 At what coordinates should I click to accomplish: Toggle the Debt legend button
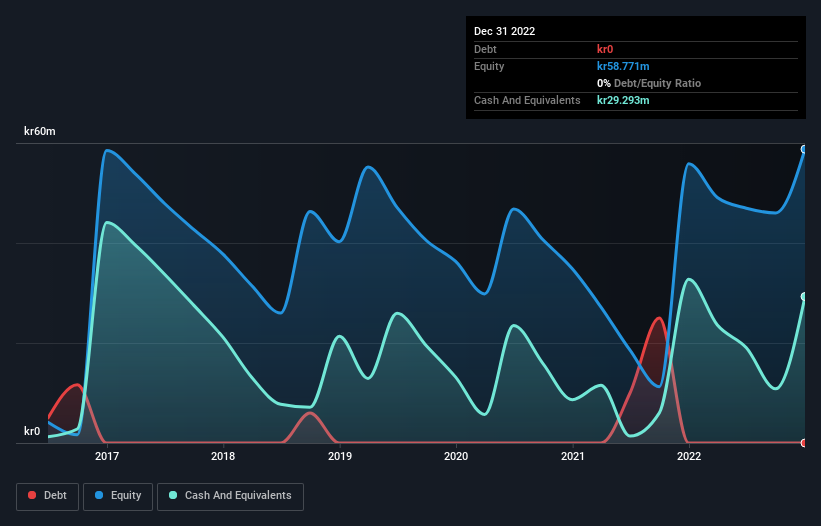point(48,496)
